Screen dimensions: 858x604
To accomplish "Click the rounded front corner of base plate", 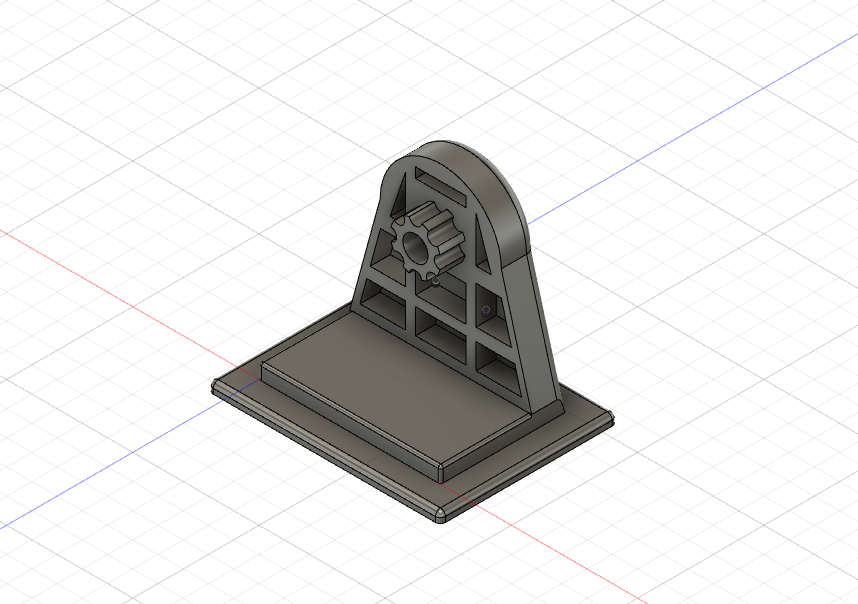I will (441, 514).
